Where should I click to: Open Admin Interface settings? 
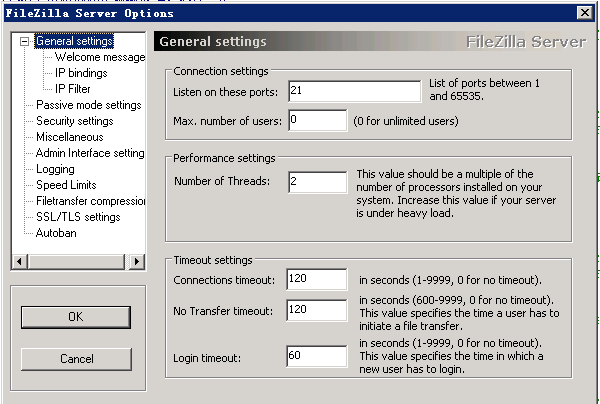click(x=90, y=153)
